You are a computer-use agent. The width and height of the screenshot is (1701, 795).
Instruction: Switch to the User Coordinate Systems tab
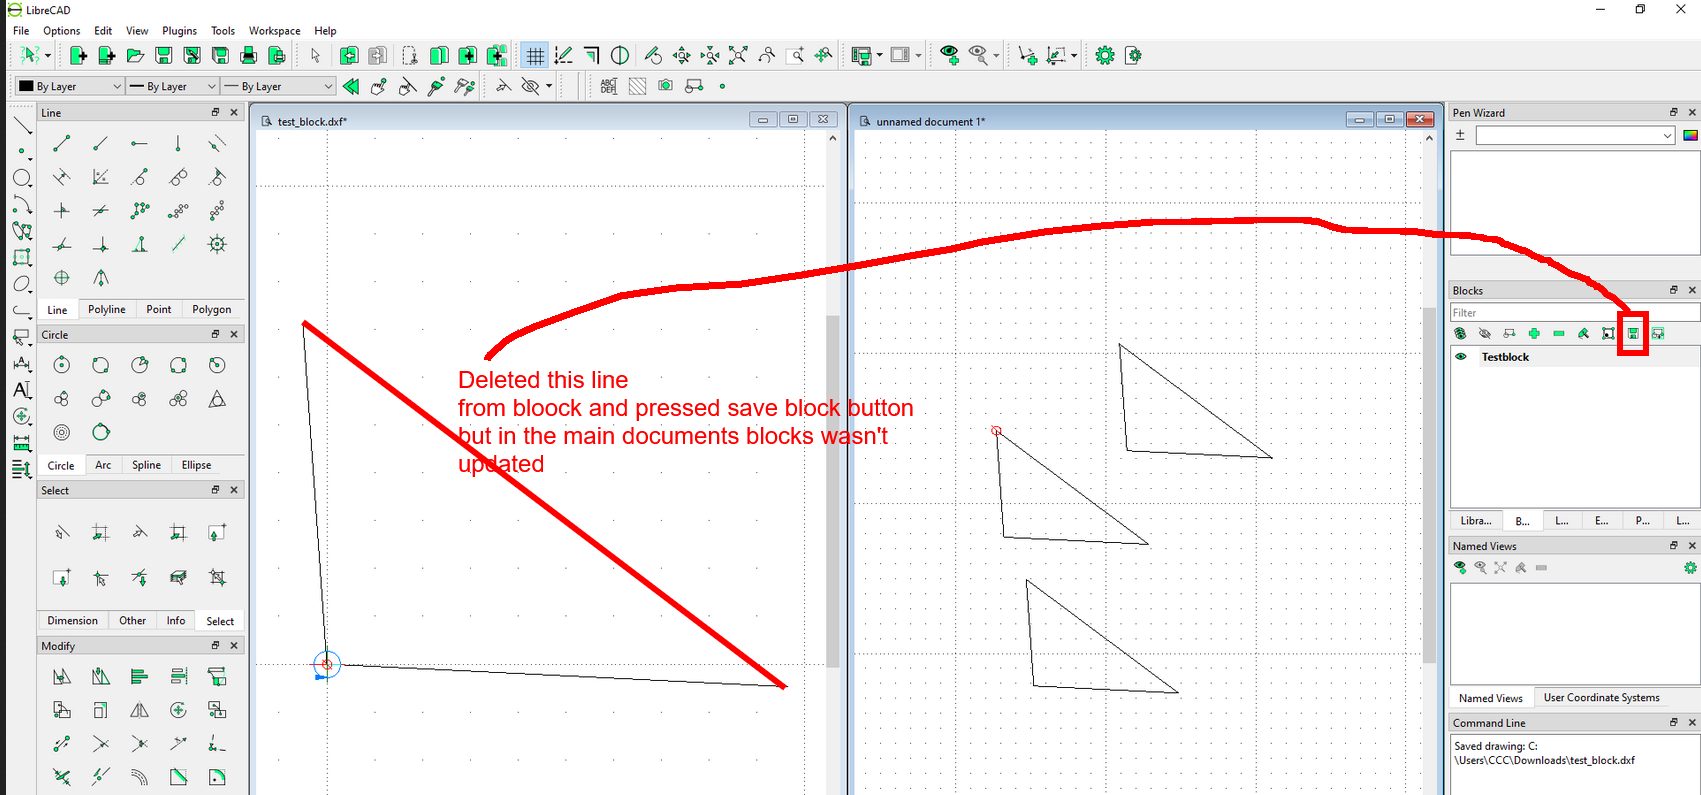point(1600,698)
